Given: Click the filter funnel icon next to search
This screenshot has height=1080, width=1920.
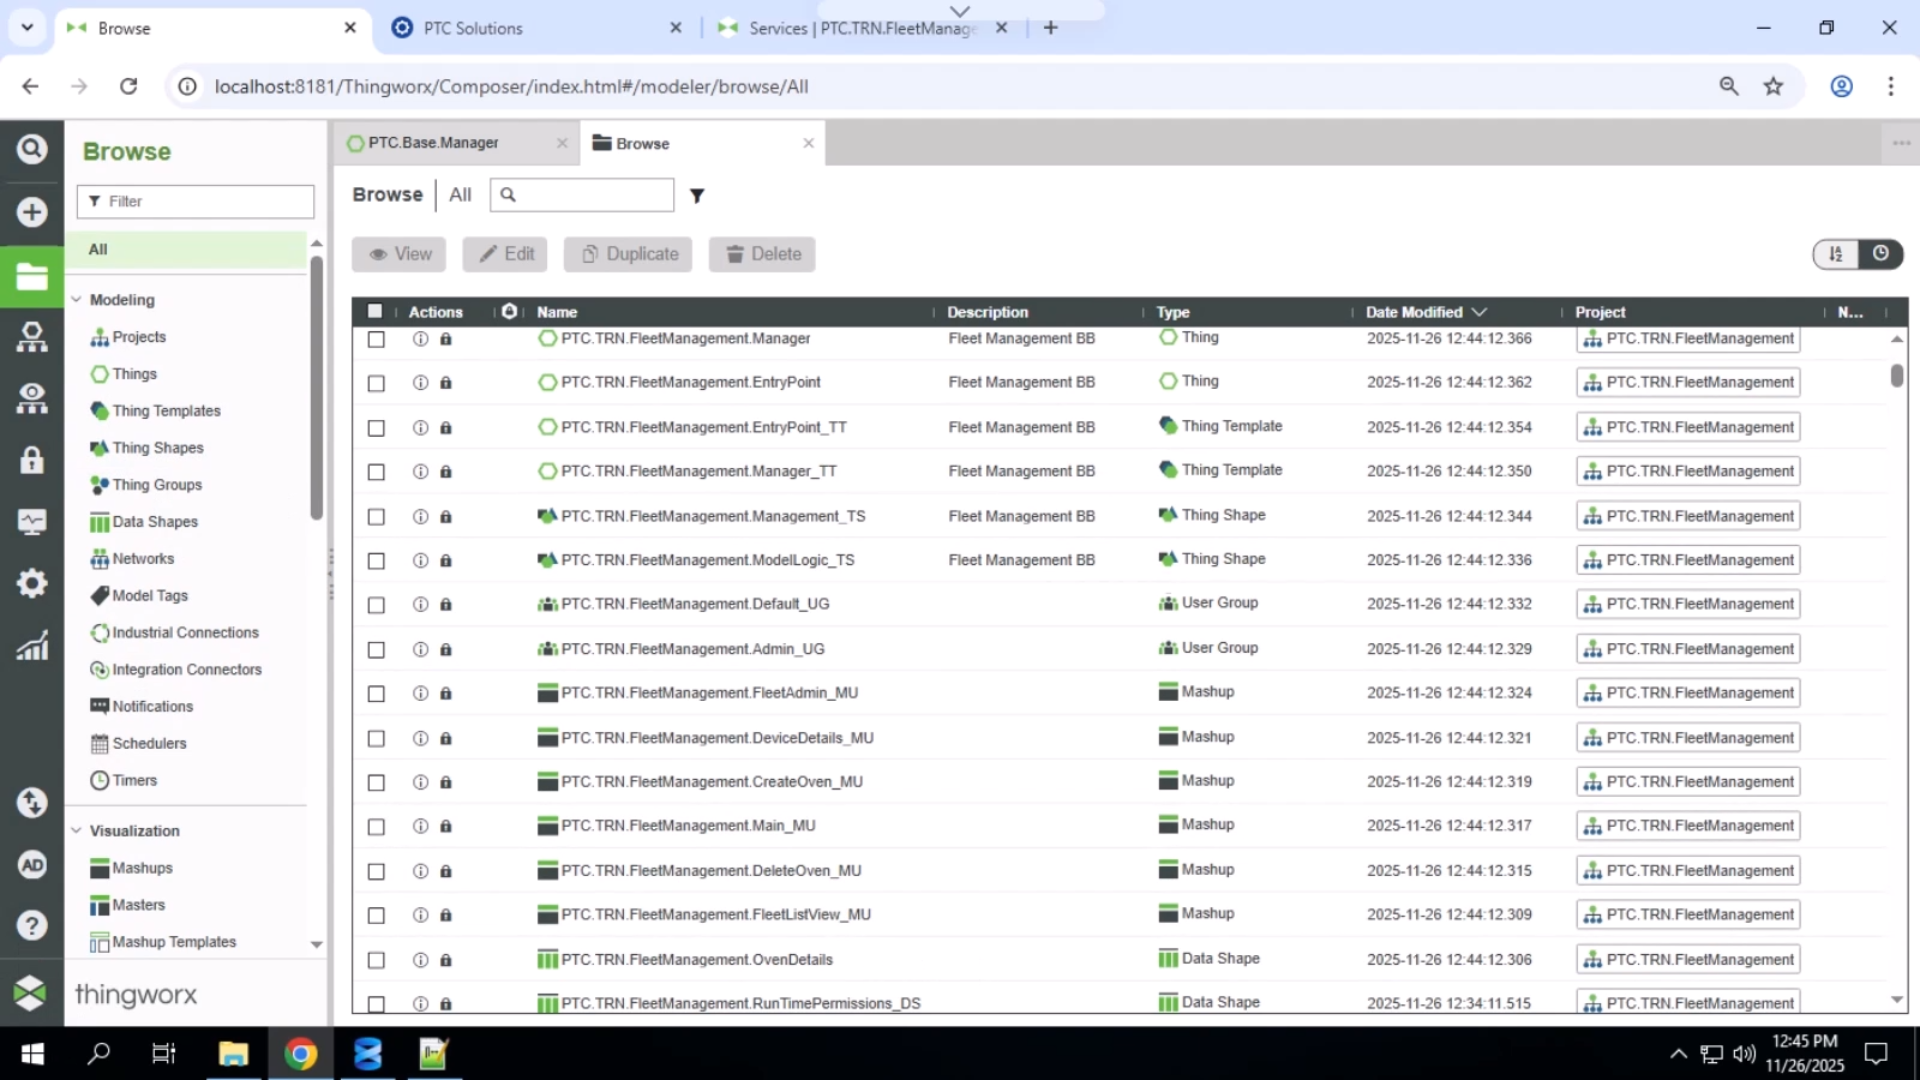Looking at the screenshot, I should click(x=697, y=196).
